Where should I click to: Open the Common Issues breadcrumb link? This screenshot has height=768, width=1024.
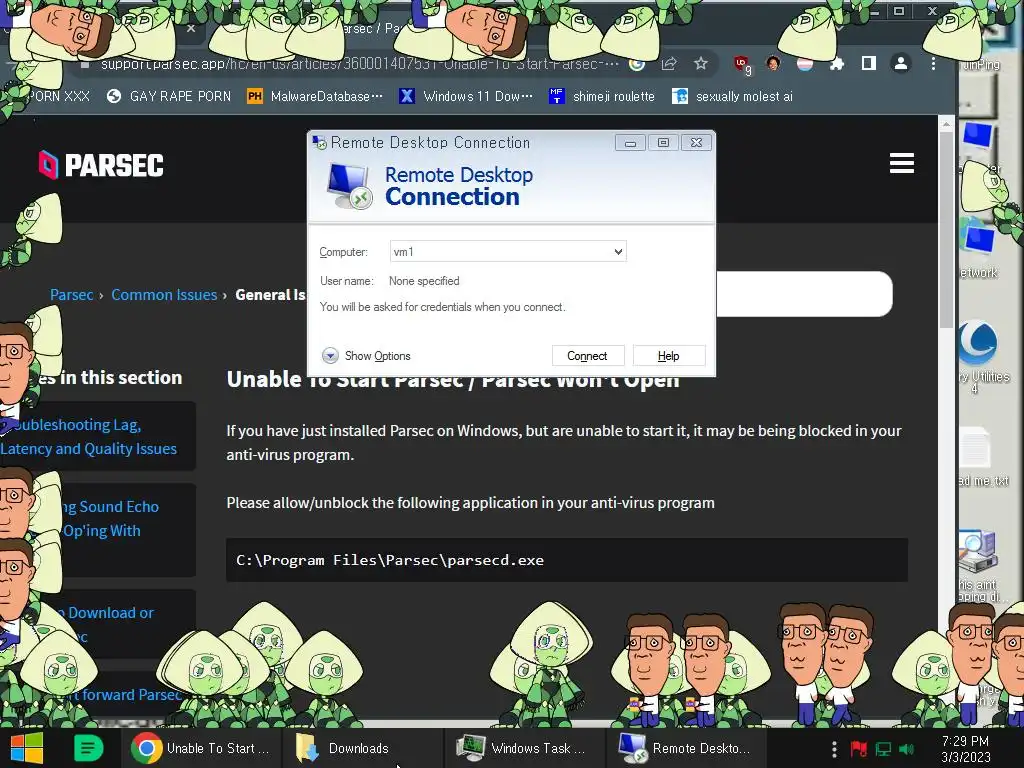click(164, 295)
